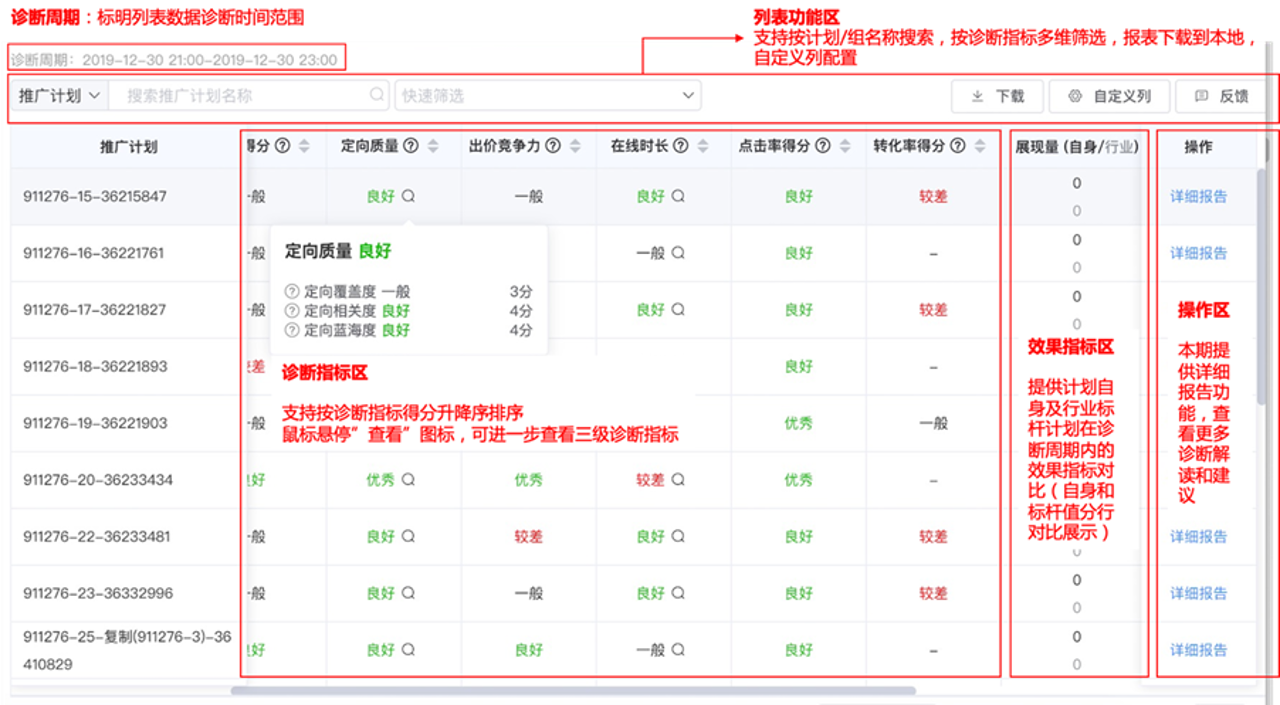Click help icon beside 出价竞争力 header
The height and width of the screenshot is (705, 1280).
(553, 146)
